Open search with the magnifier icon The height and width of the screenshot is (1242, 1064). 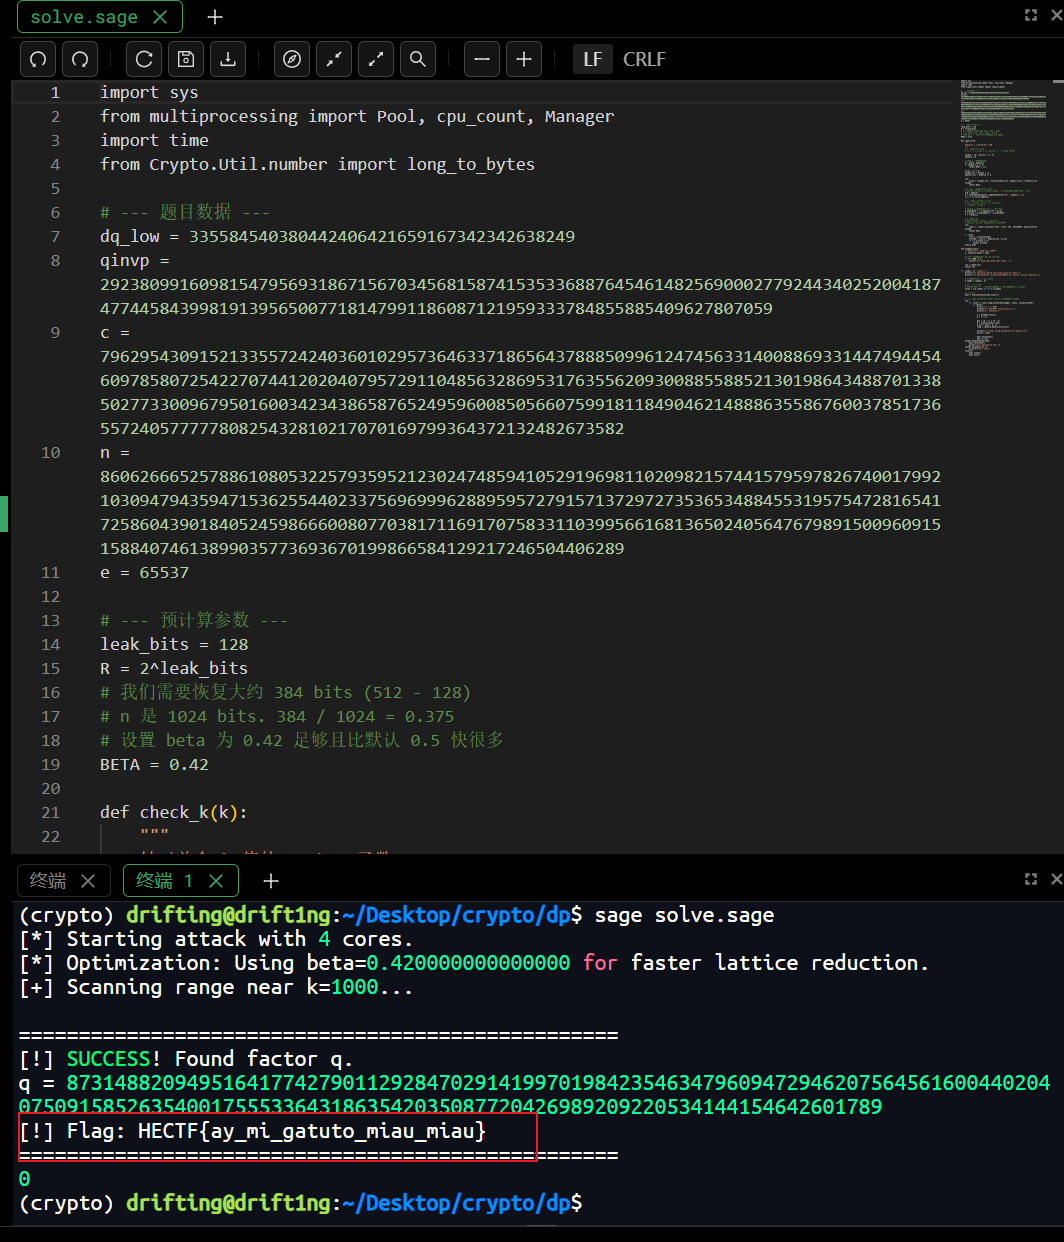[x=417, y=59]
